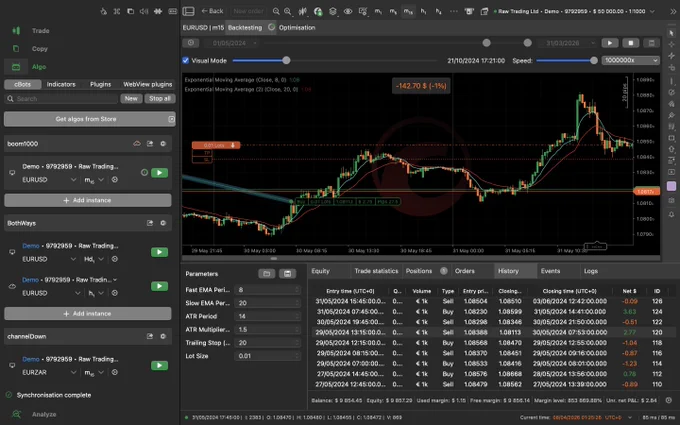The width and height of the screenshot is (680, 425).
Task: Select the h4 timeframe icon
Action: click(x=438, y=11)
